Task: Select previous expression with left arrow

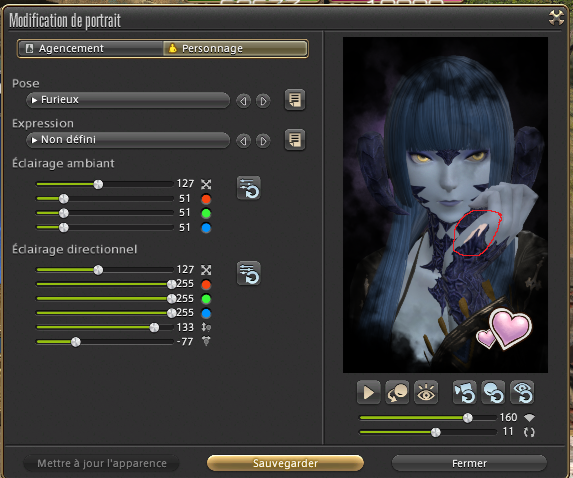Action: (243, 141)
